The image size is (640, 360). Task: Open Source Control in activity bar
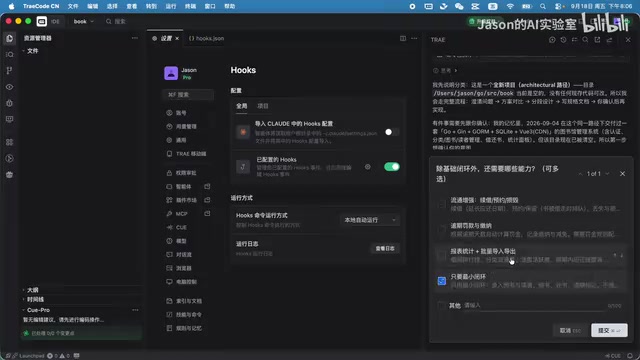9,71
